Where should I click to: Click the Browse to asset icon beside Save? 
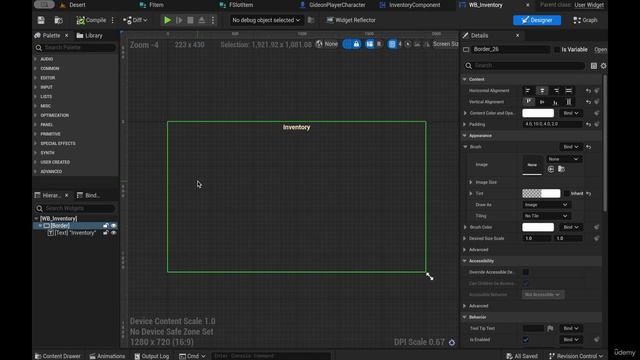pyautogui.click(x=58, y=20)
